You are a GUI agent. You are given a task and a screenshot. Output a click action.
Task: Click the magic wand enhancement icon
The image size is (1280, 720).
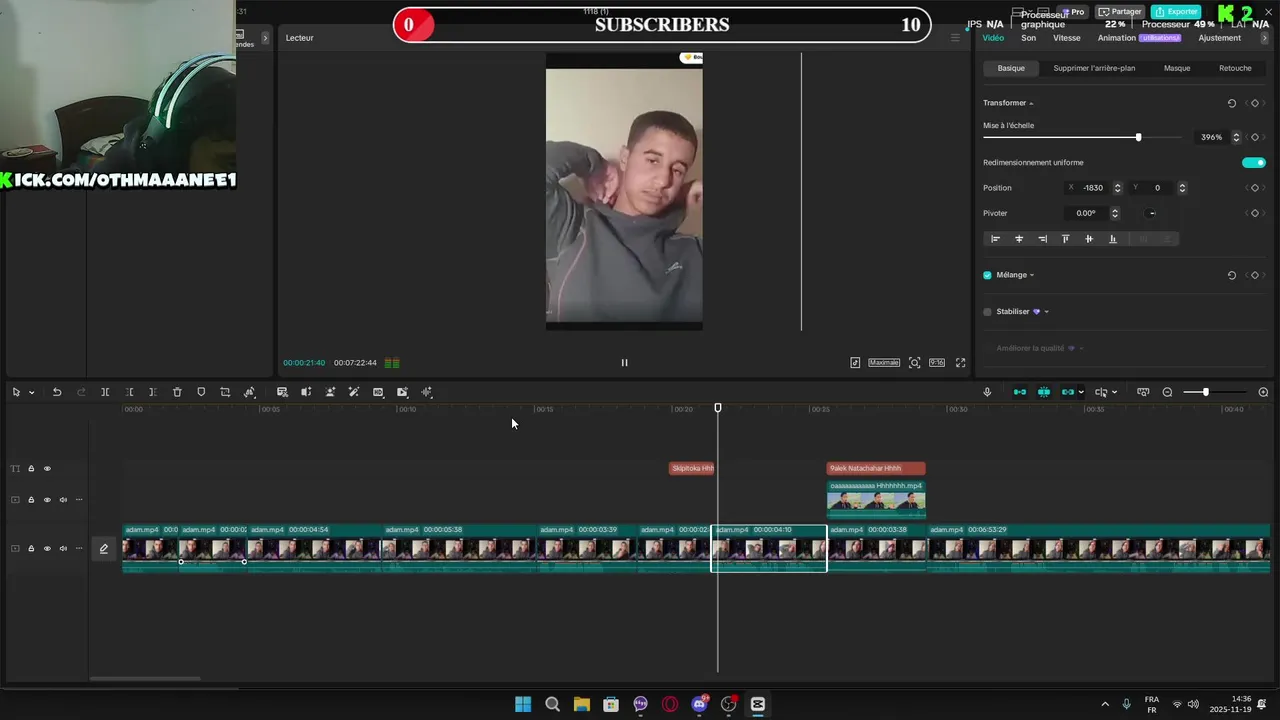tap(354, 392)
